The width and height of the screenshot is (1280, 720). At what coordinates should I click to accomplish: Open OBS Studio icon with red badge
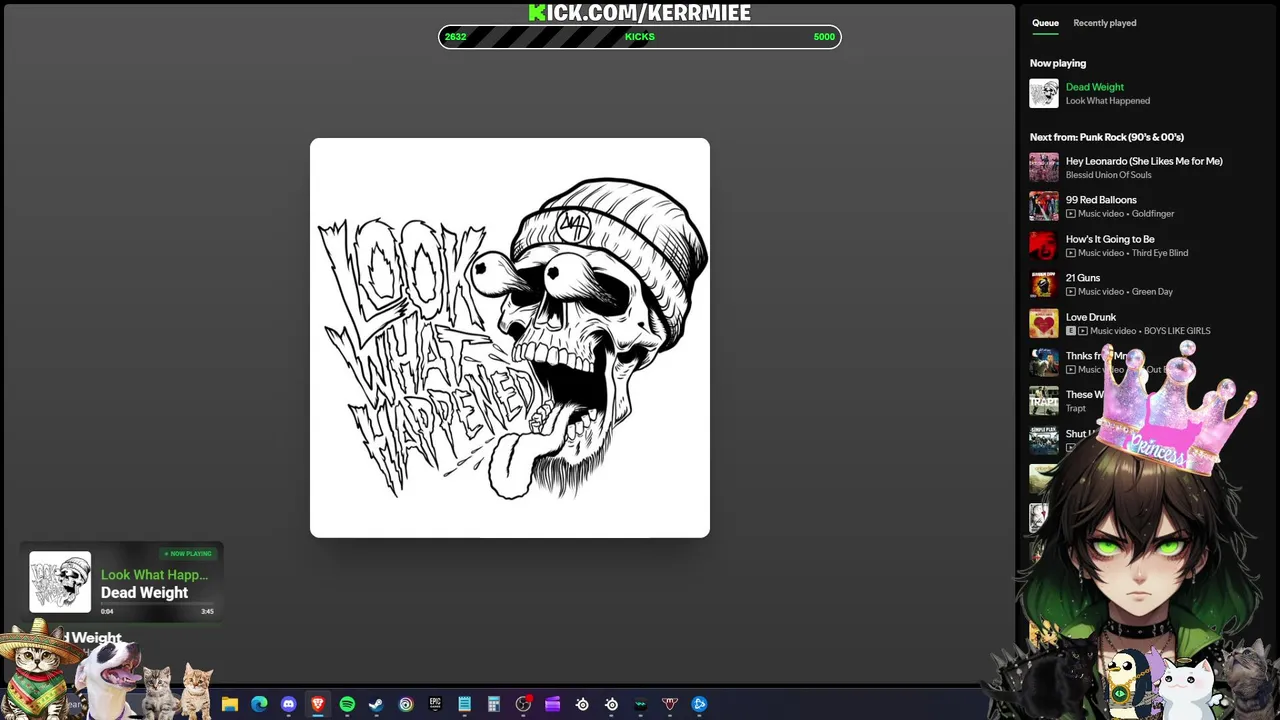click(x=523, y=704)
